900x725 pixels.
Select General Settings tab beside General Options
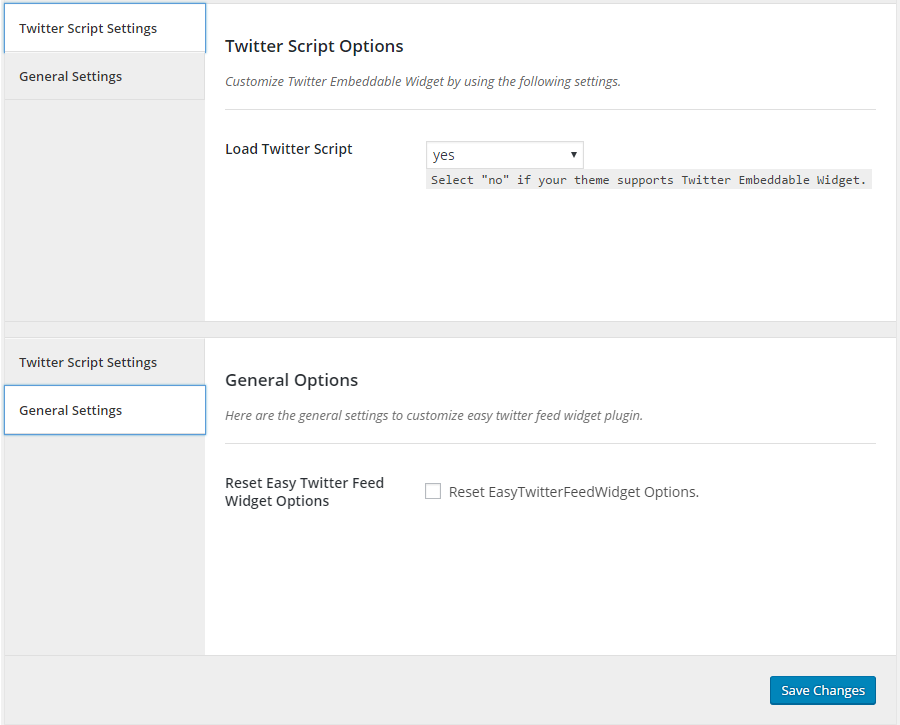point(104,410)
